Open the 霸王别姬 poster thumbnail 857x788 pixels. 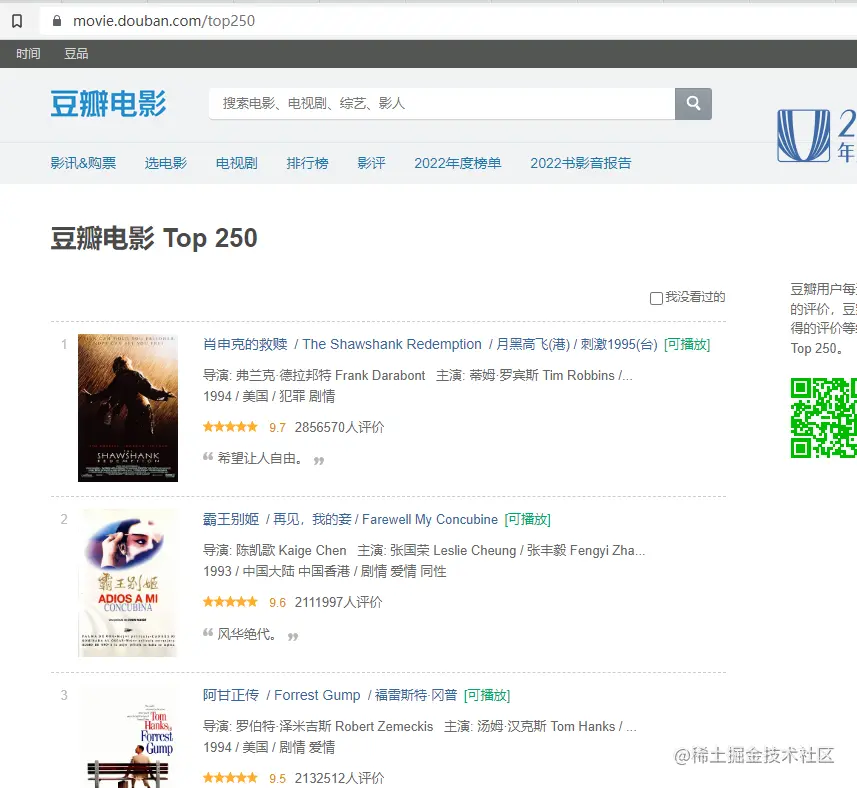pos(128,583)
